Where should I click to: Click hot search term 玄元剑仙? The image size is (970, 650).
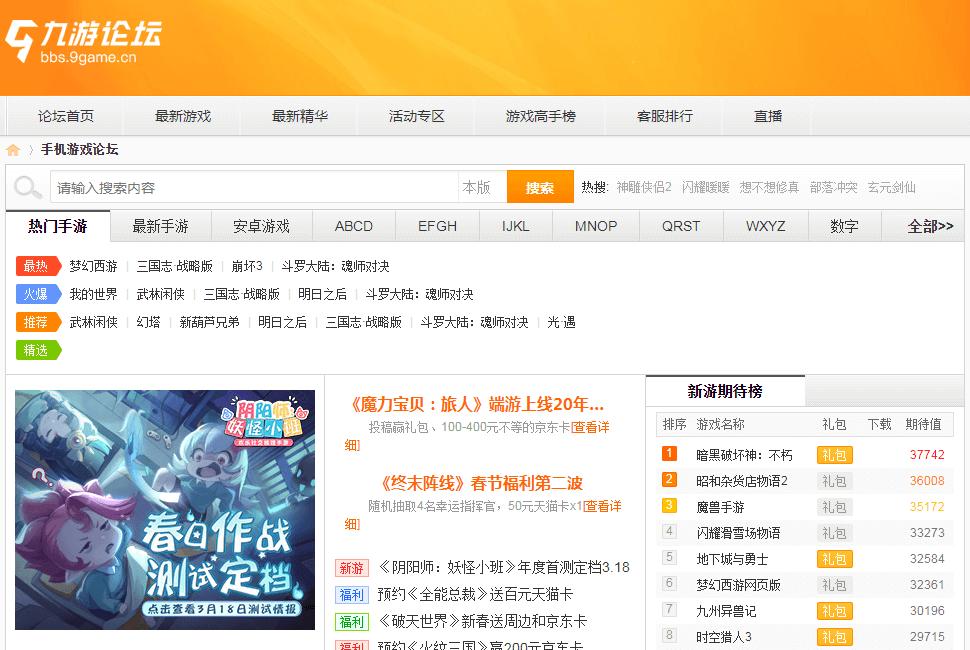891,187
